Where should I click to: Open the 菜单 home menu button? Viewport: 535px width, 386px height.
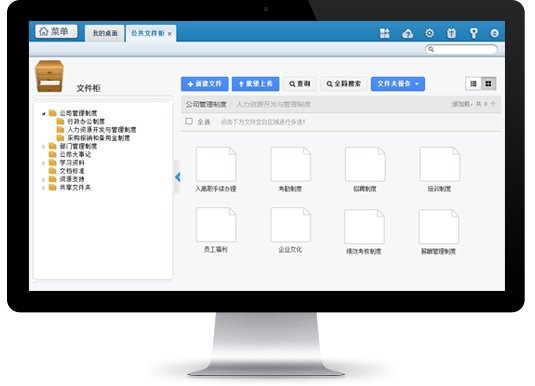[x=56, y=31]
